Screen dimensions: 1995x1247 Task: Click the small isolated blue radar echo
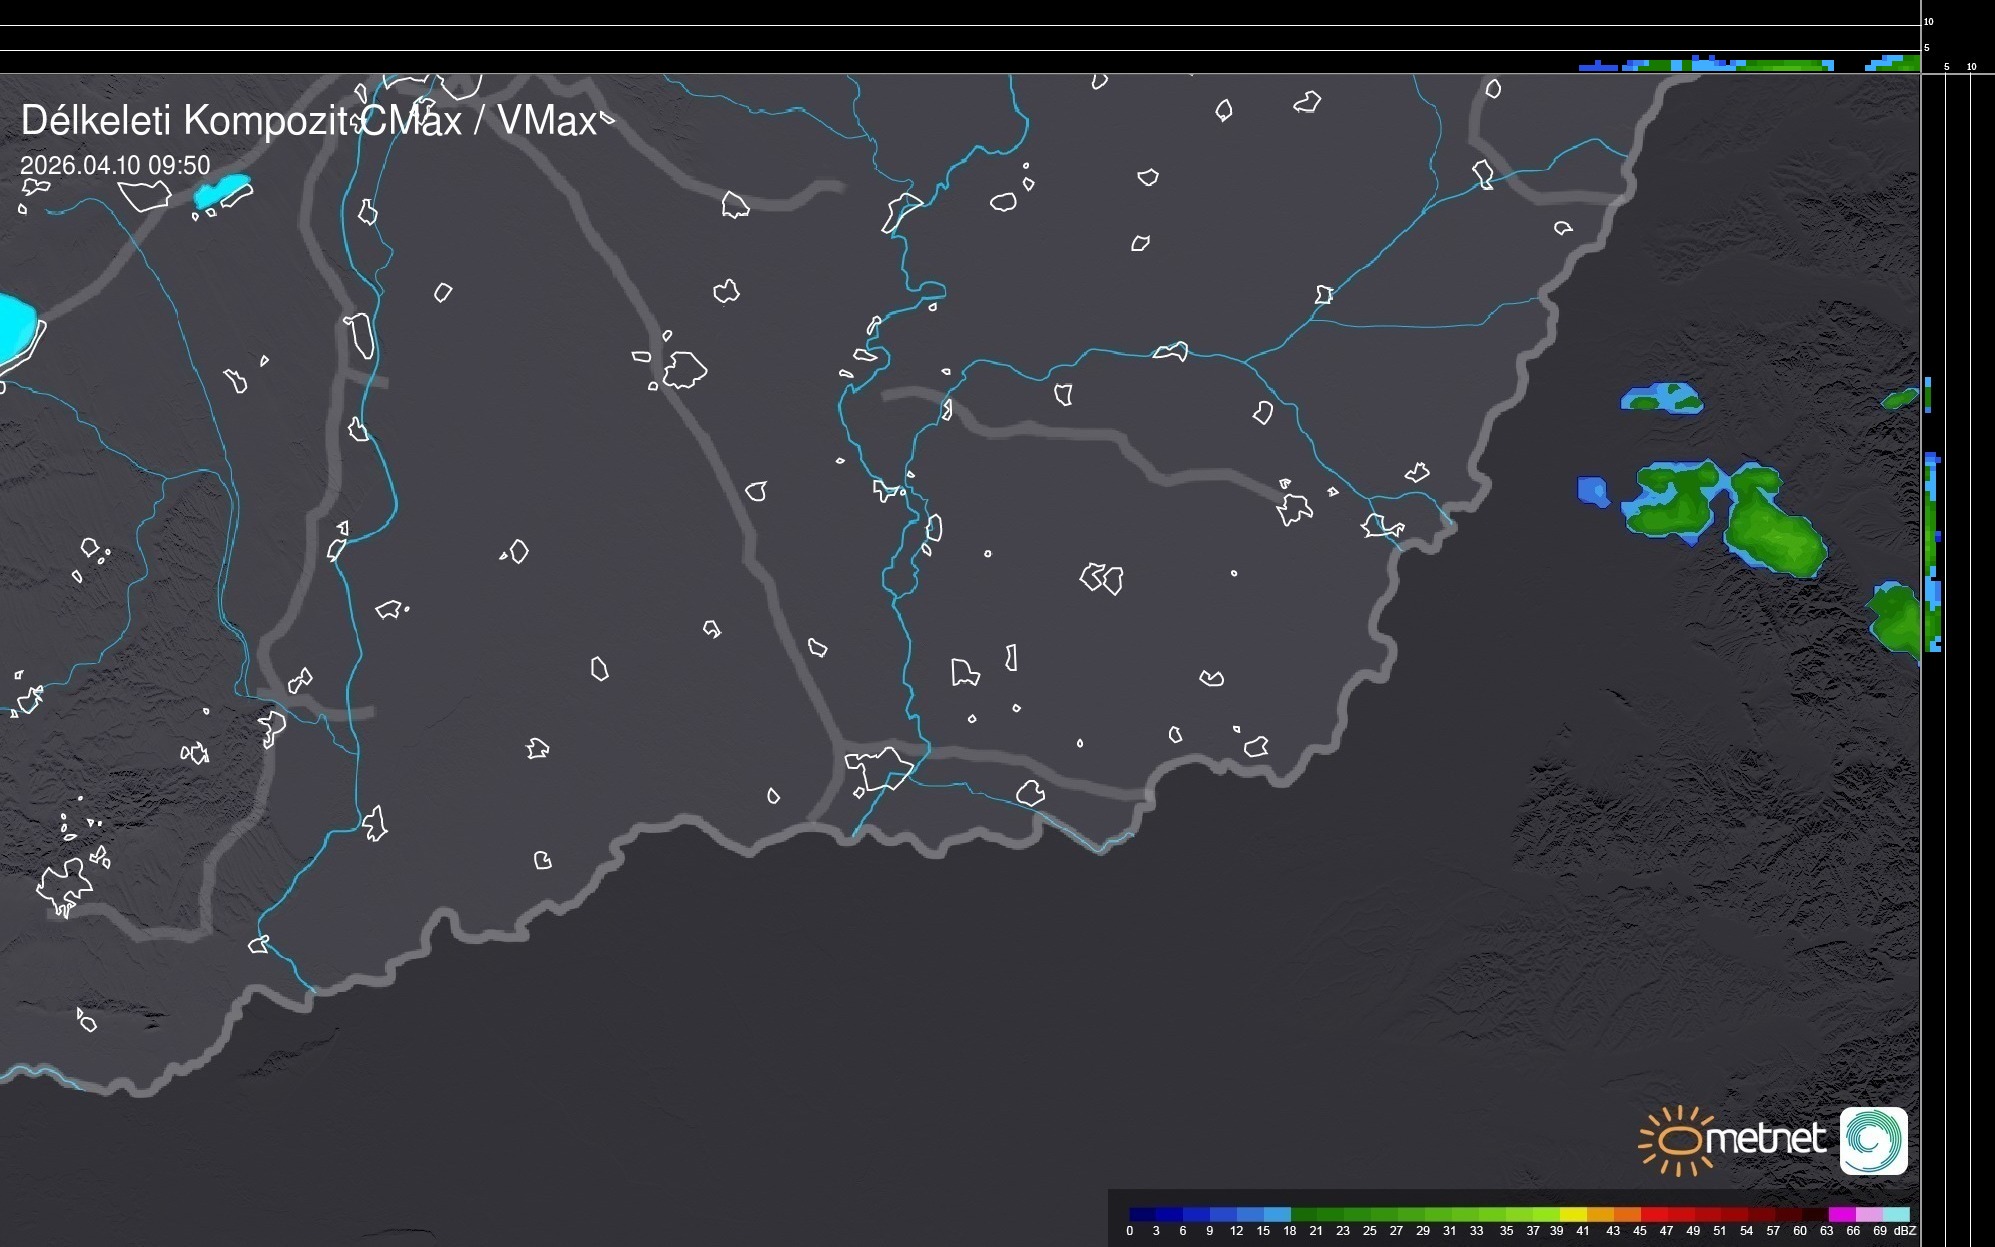[1592, 491]
